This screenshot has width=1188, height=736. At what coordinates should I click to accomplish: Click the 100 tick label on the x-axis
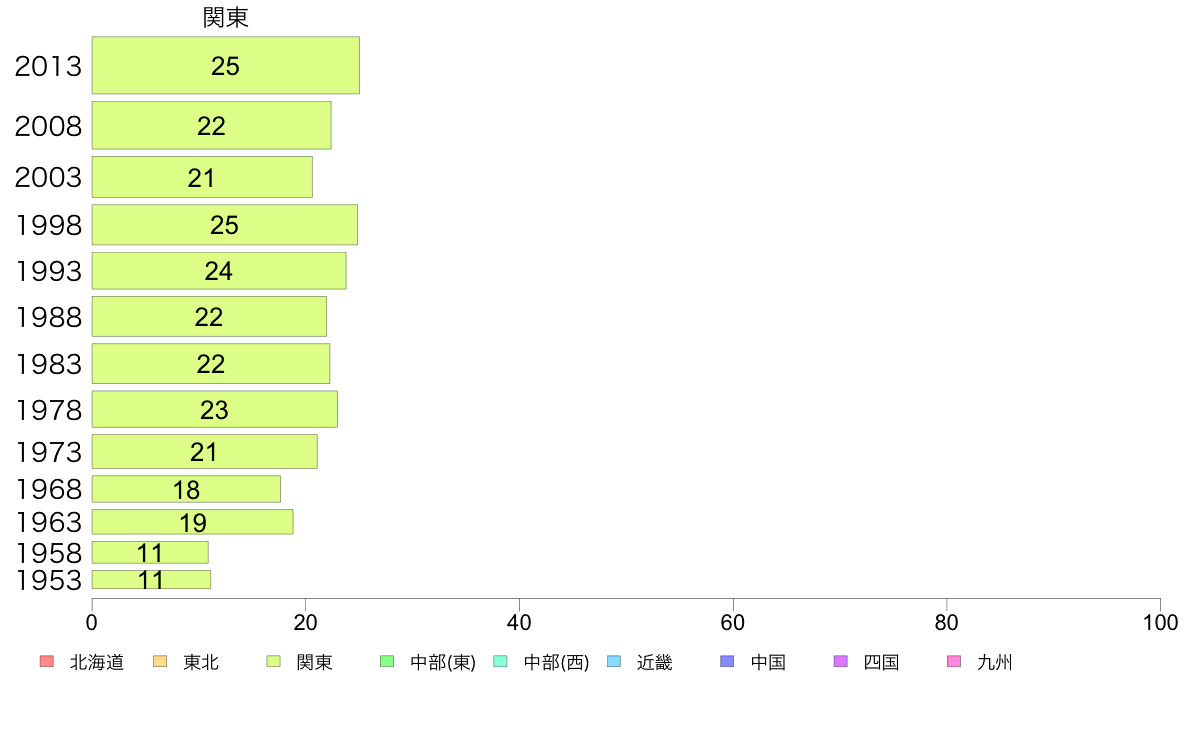point(1160,623)
